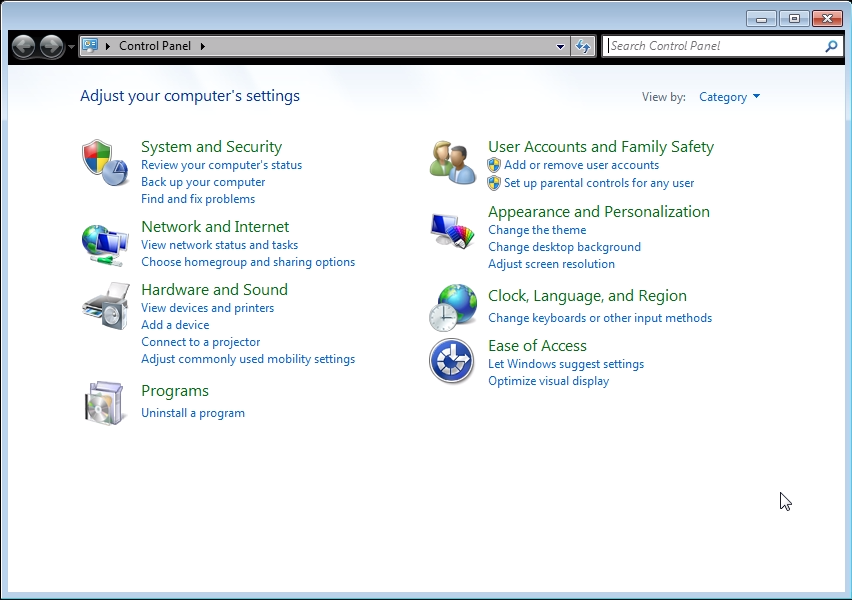Click the Add or remove user accounts link
The width and height of the screenshot is (852, 600).
point(581,165)
